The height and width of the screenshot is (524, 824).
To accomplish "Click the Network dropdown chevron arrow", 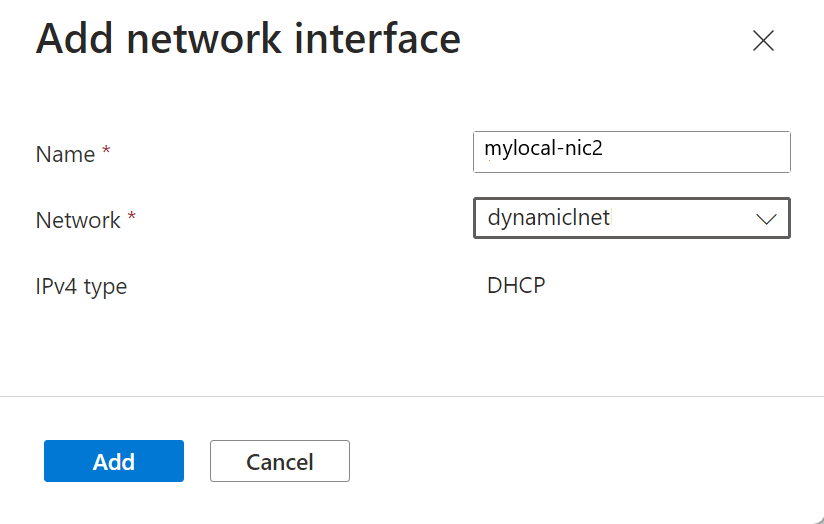I will pos(767,219).
